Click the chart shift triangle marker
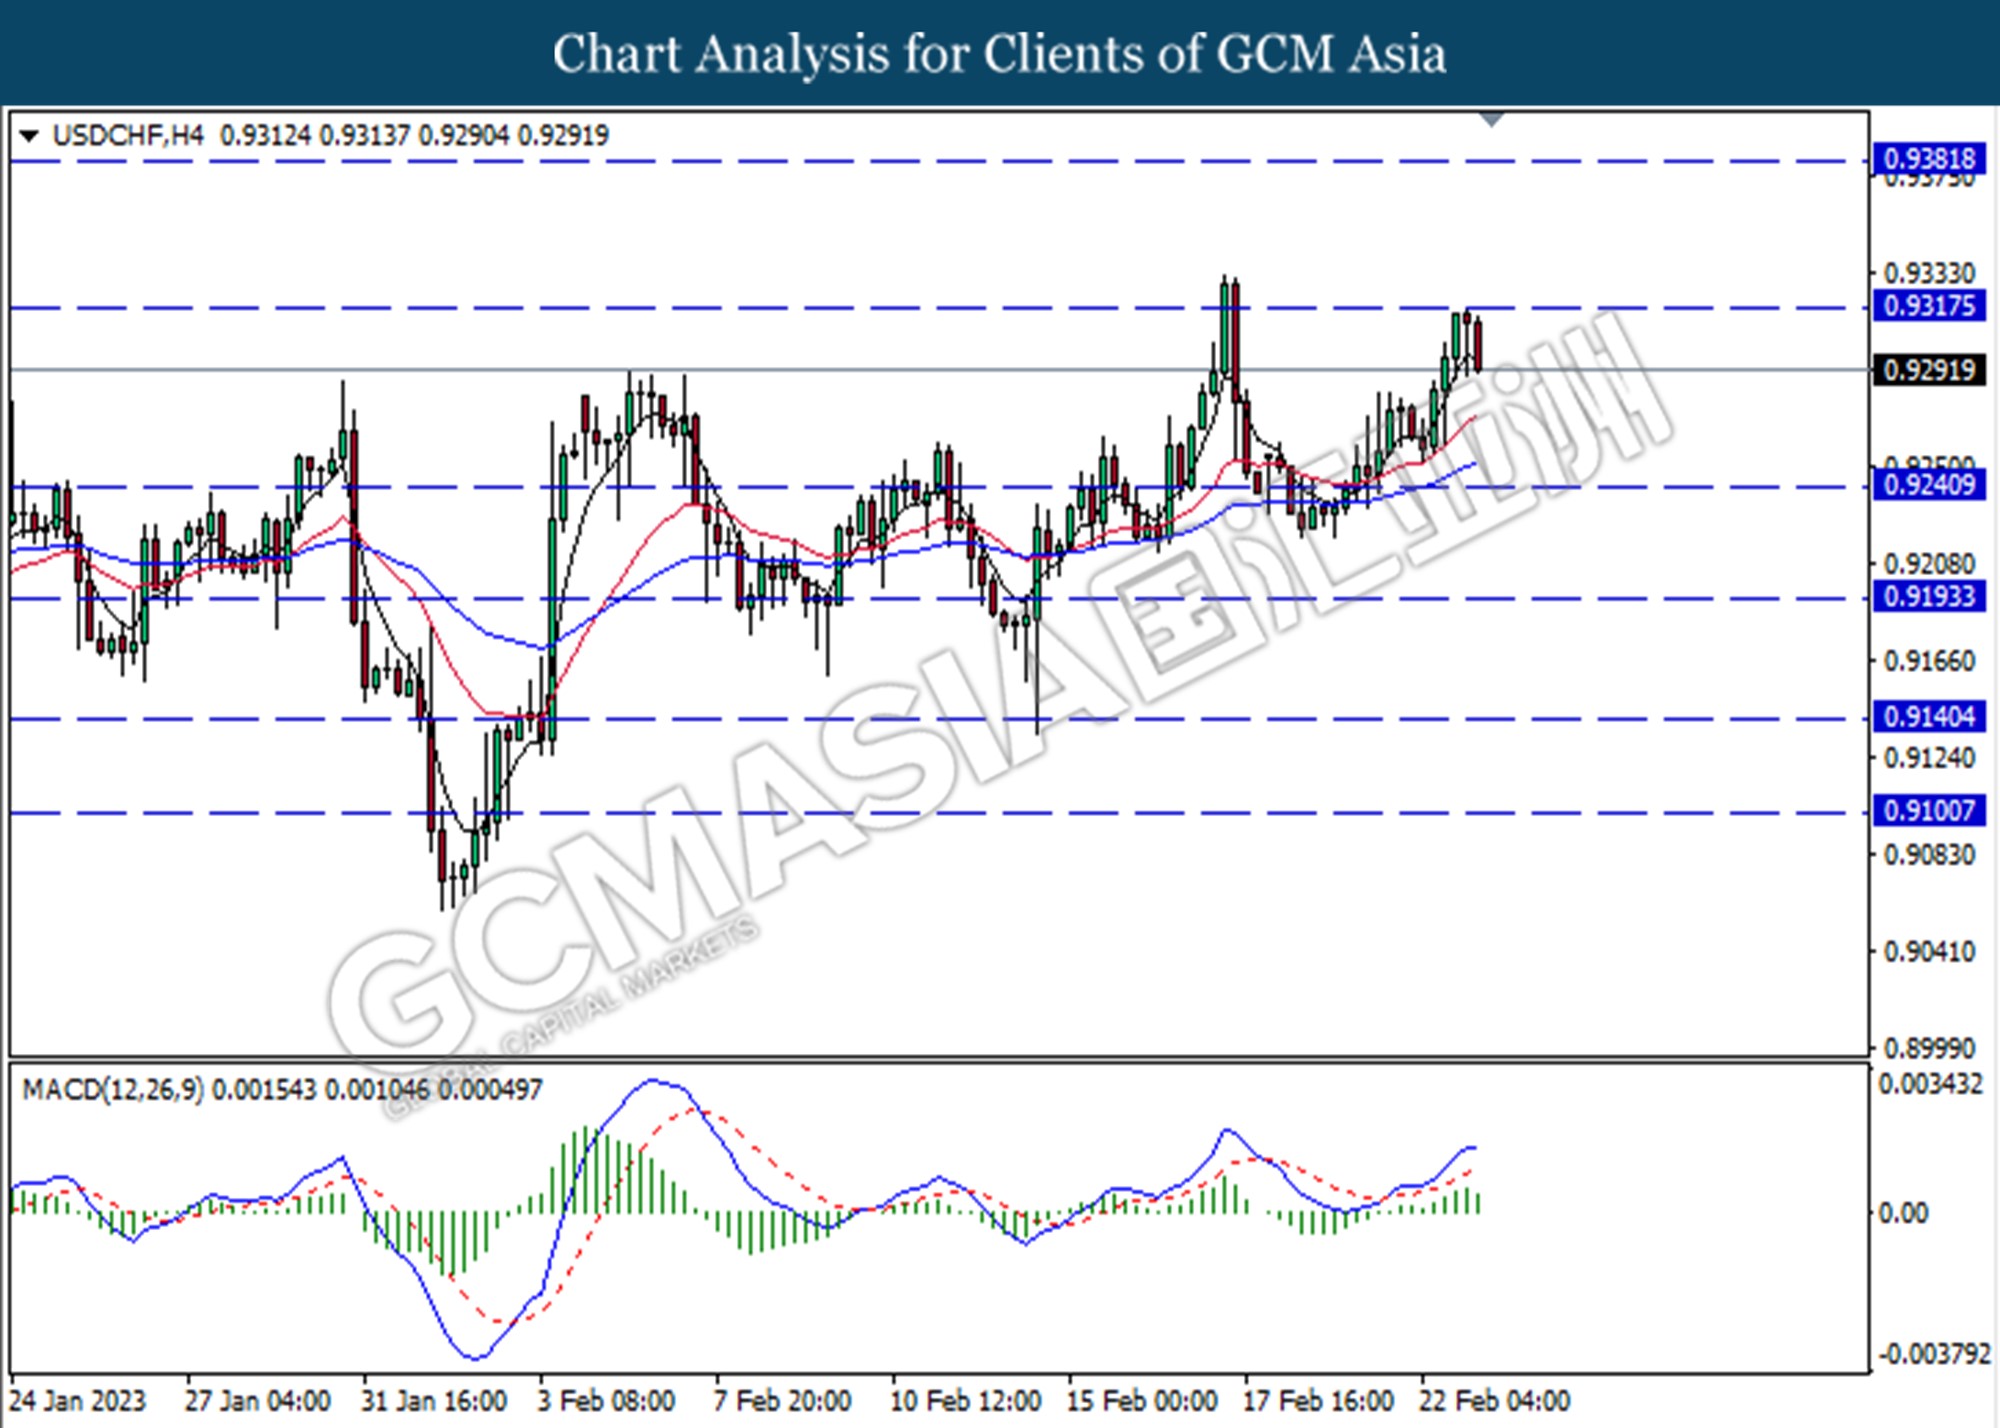Screen dimensions: 2000x1428 pos(1491,120)
